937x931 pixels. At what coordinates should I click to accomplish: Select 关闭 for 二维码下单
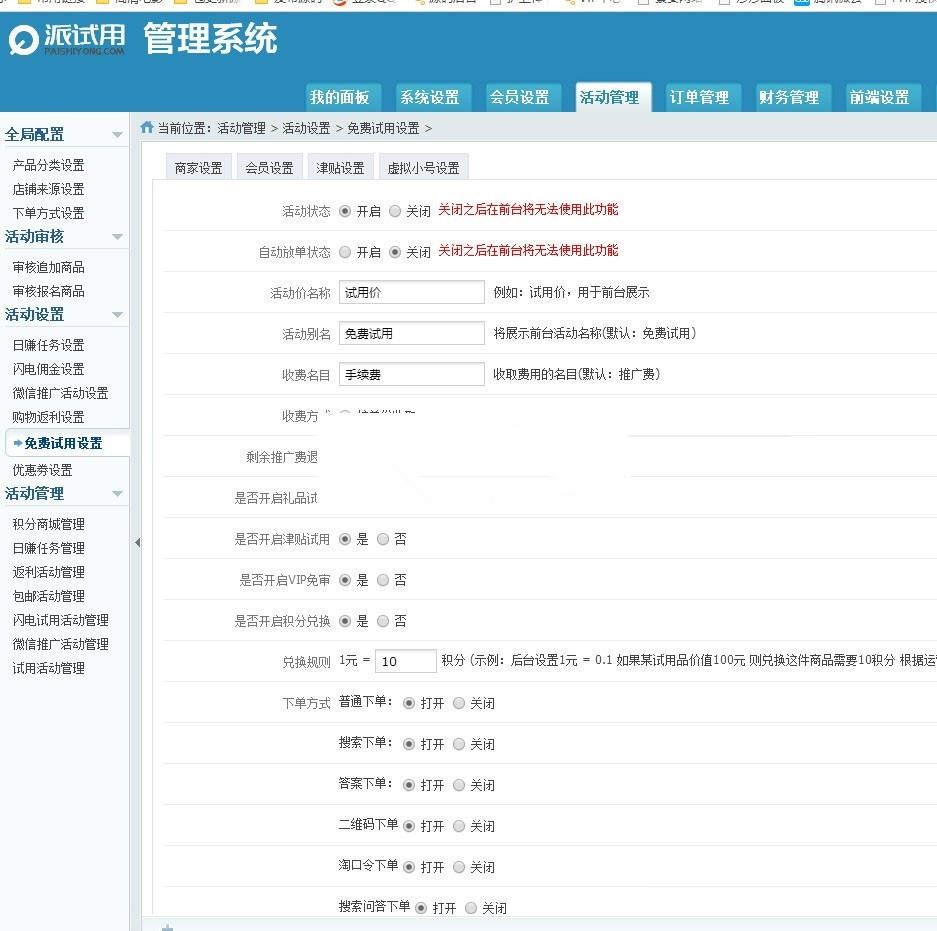click(x=459, y=826)
